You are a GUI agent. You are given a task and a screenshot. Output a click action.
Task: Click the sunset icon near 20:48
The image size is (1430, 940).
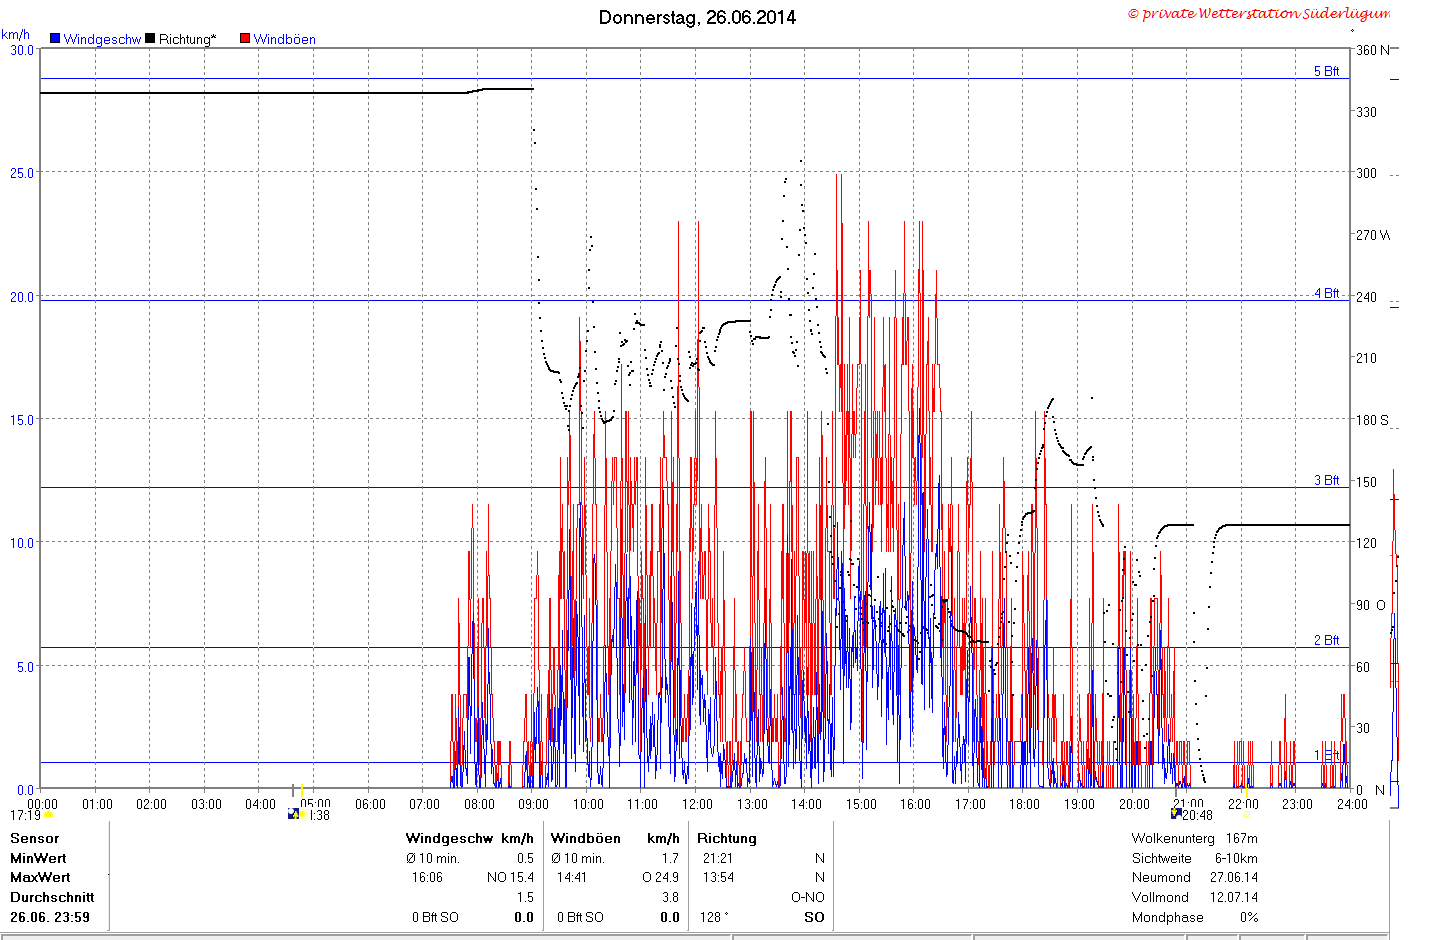(1176, 814)
